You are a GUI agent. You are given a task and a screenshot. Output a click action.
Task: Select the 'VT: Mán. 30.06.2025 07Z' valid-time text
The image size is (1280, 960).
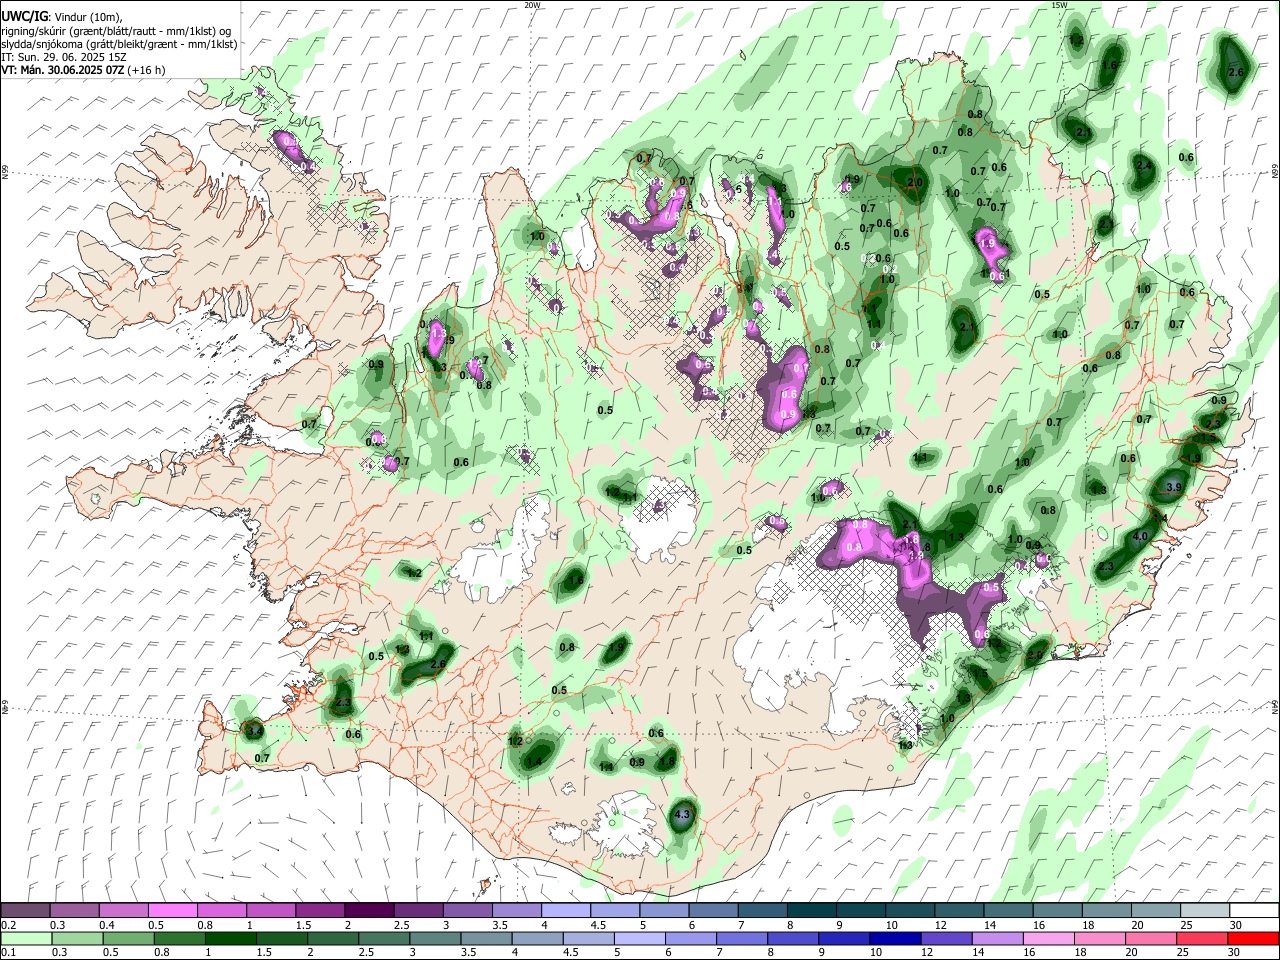62,70
